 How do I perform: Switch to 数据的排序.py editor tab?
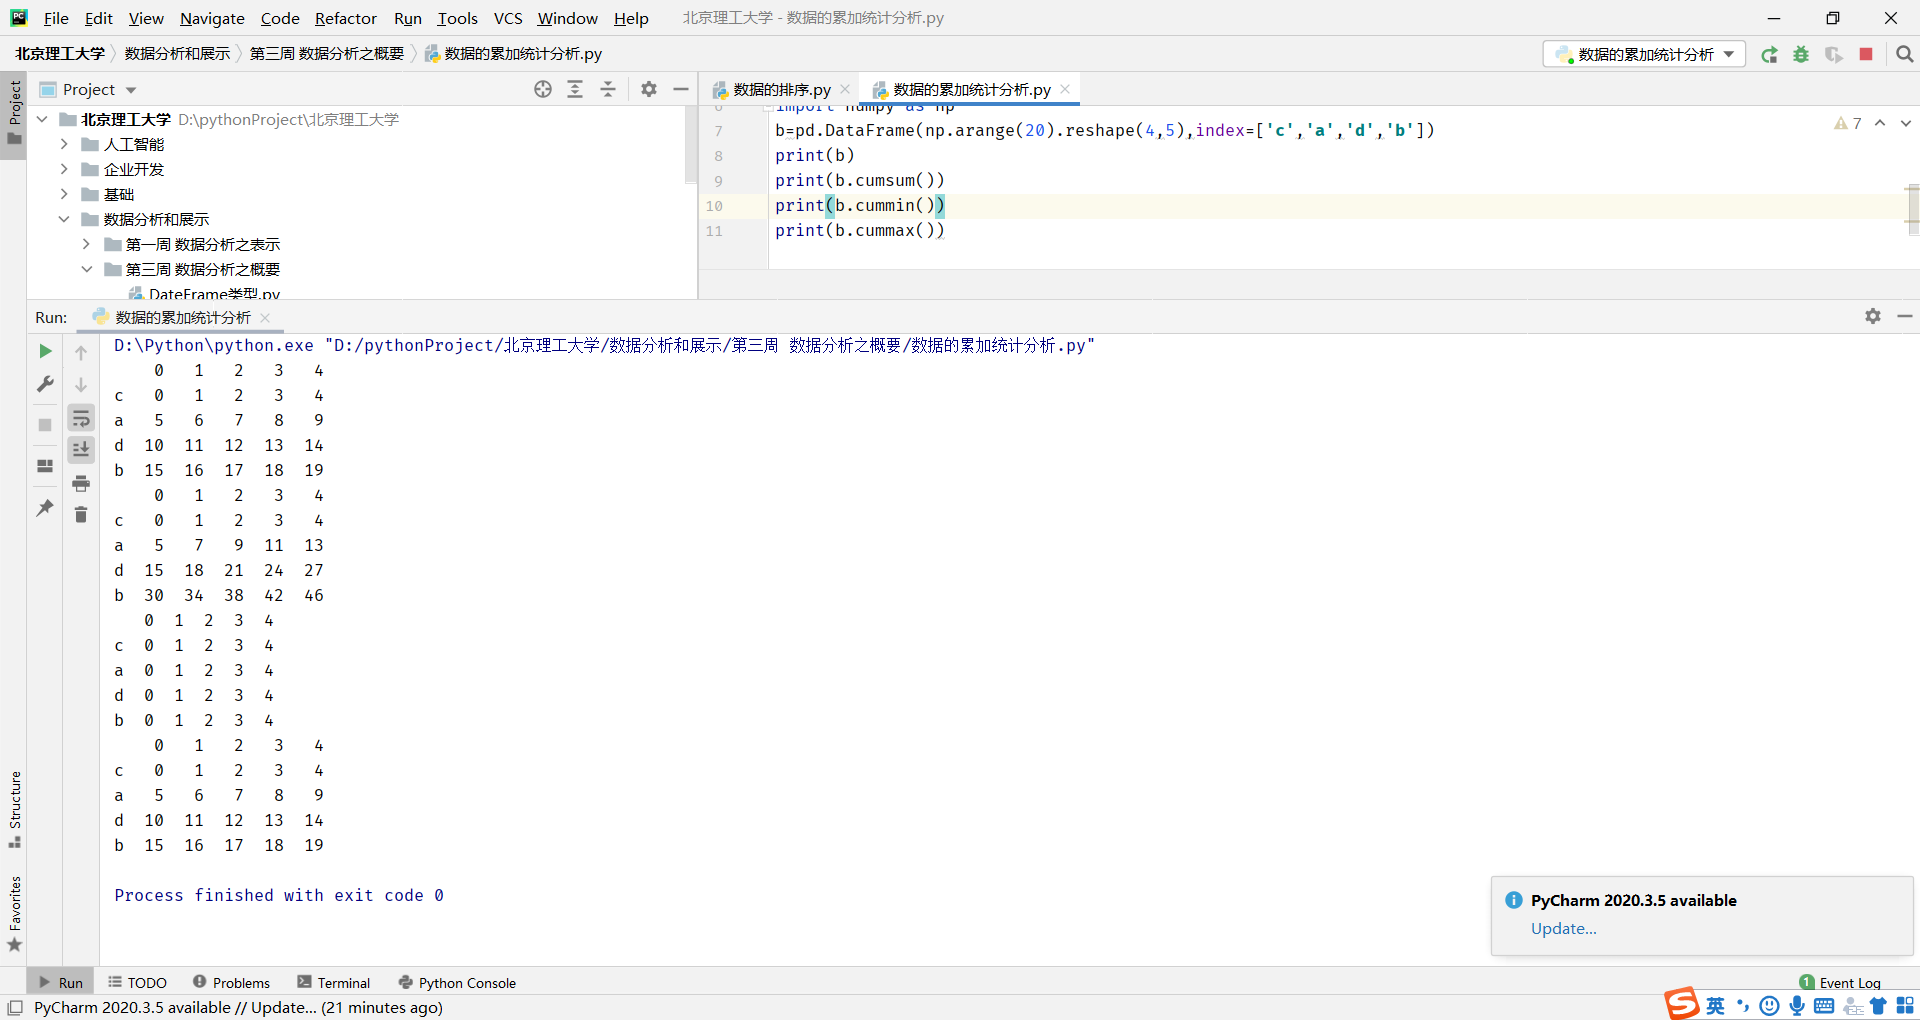(x=780, y=89)
